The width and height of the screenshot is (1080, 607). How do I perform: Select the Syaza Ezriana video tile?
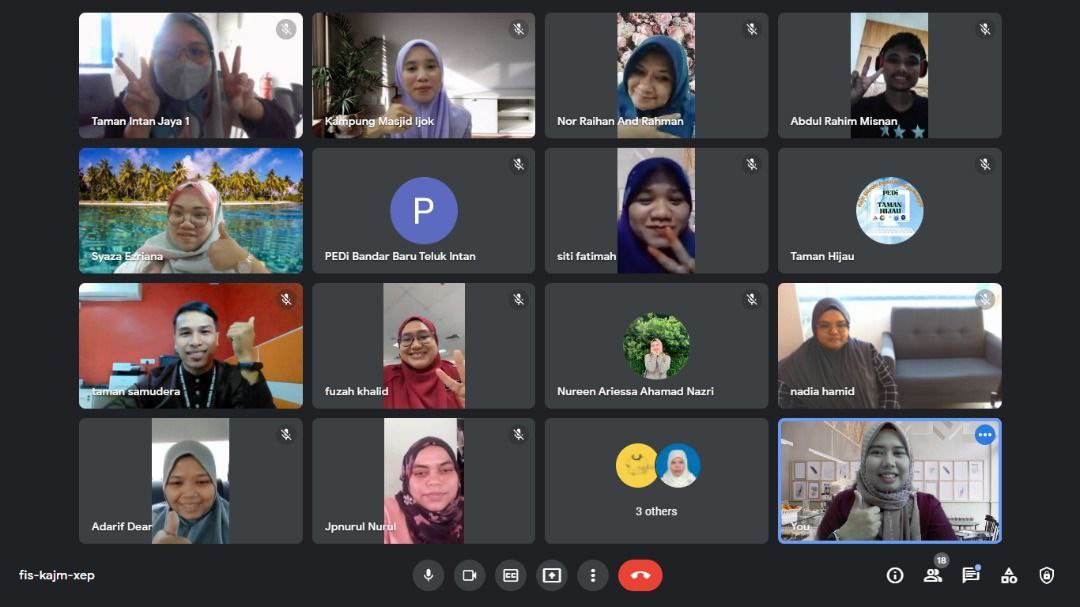(x=191, y=210)
